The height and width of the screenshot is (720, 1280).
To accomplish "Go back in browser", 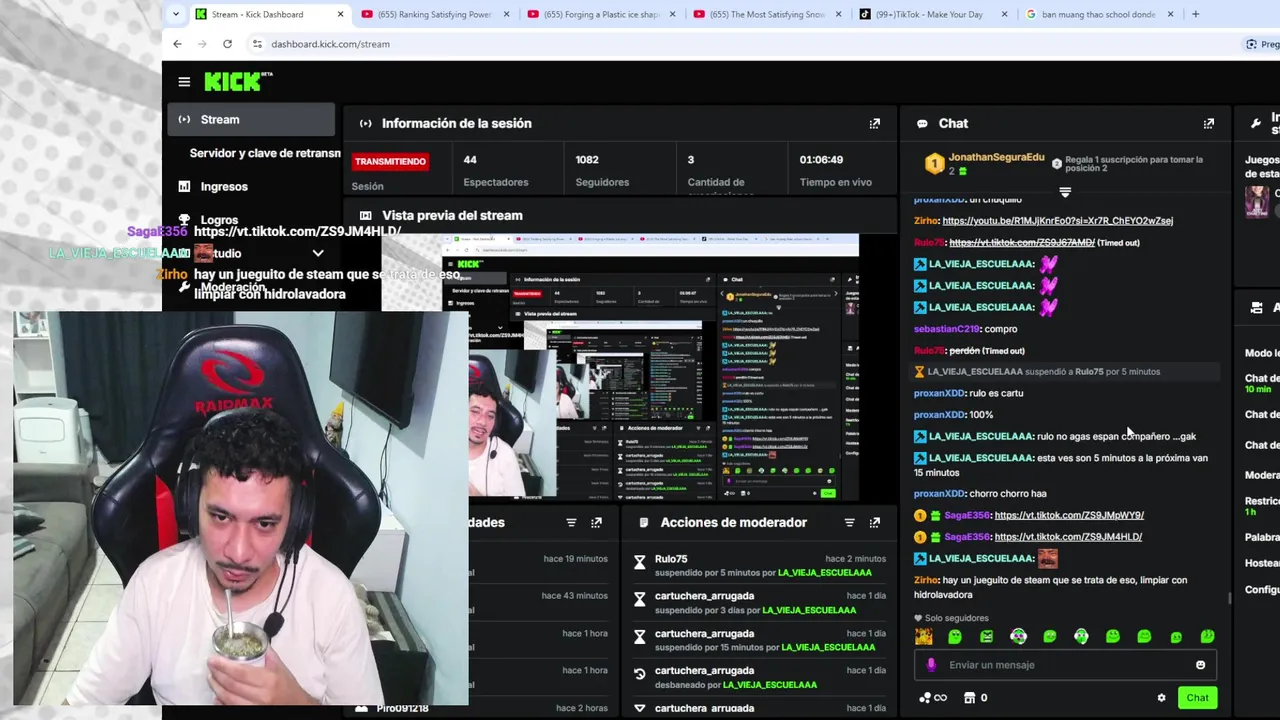I will pos(177,44).
